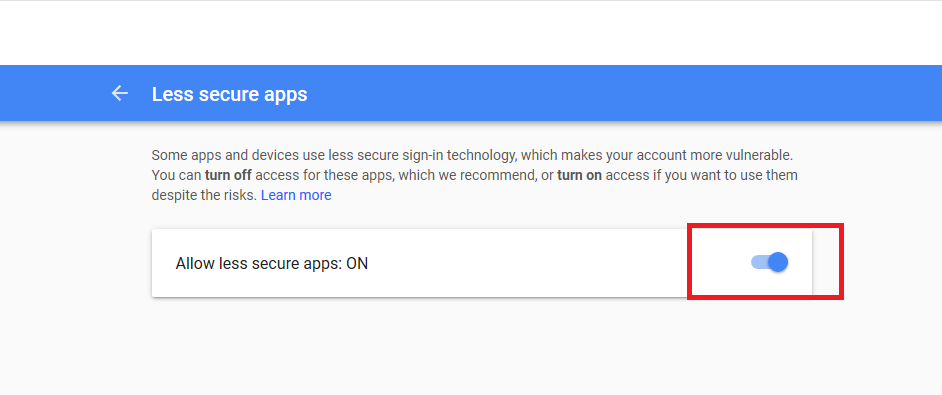Click the light blue track of the switch
This screenshot has height=395, width=942.
point(759,262)
